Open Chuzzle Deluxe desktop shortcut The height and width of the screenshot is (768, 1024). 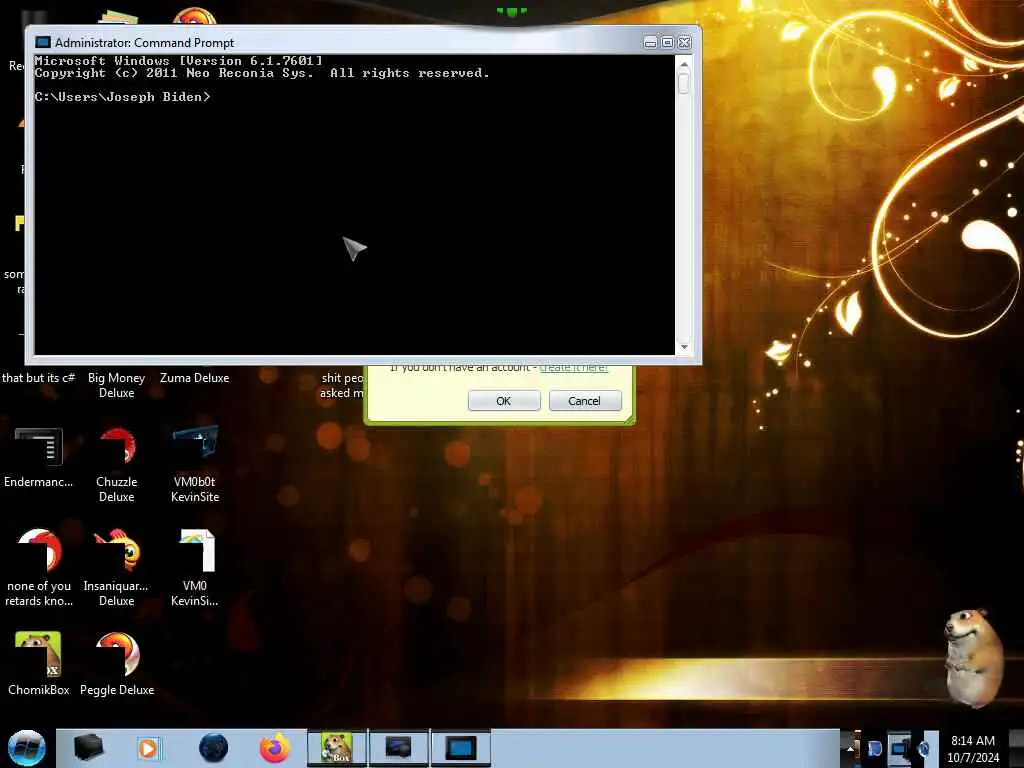click(x=117, y=464)
